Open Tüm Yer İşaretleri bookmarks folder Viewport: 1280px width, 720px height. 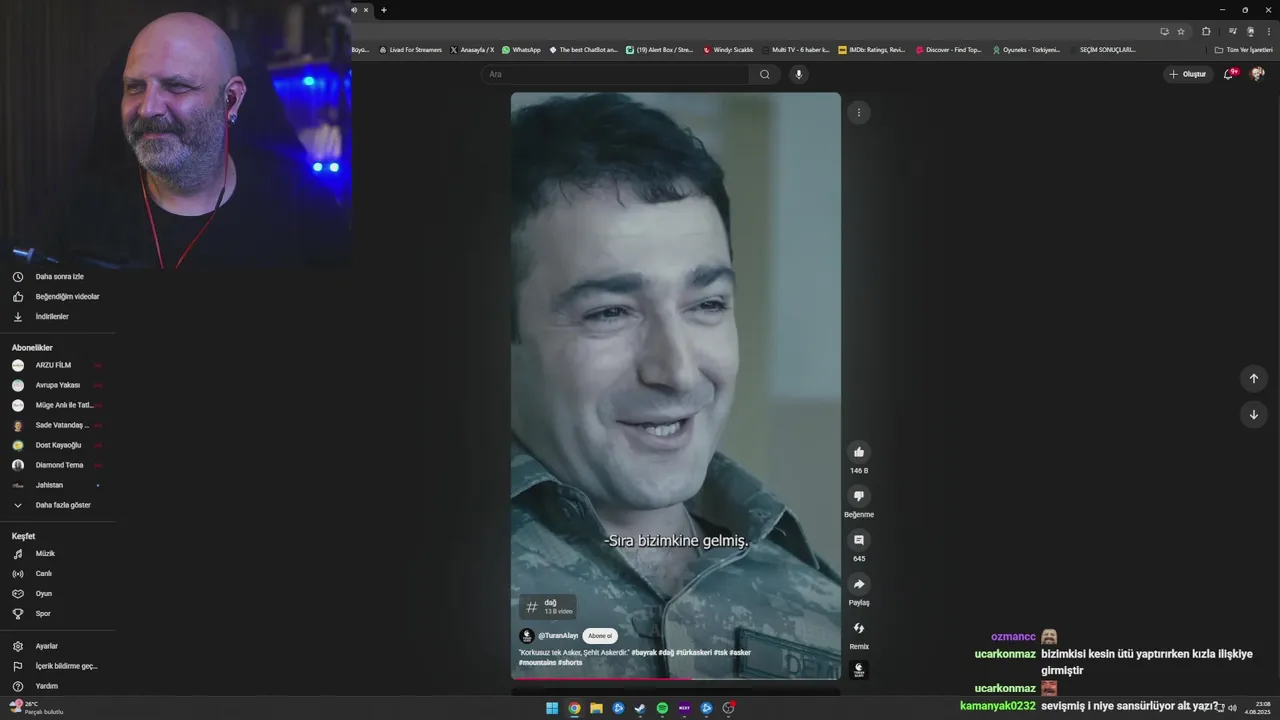1243,50
